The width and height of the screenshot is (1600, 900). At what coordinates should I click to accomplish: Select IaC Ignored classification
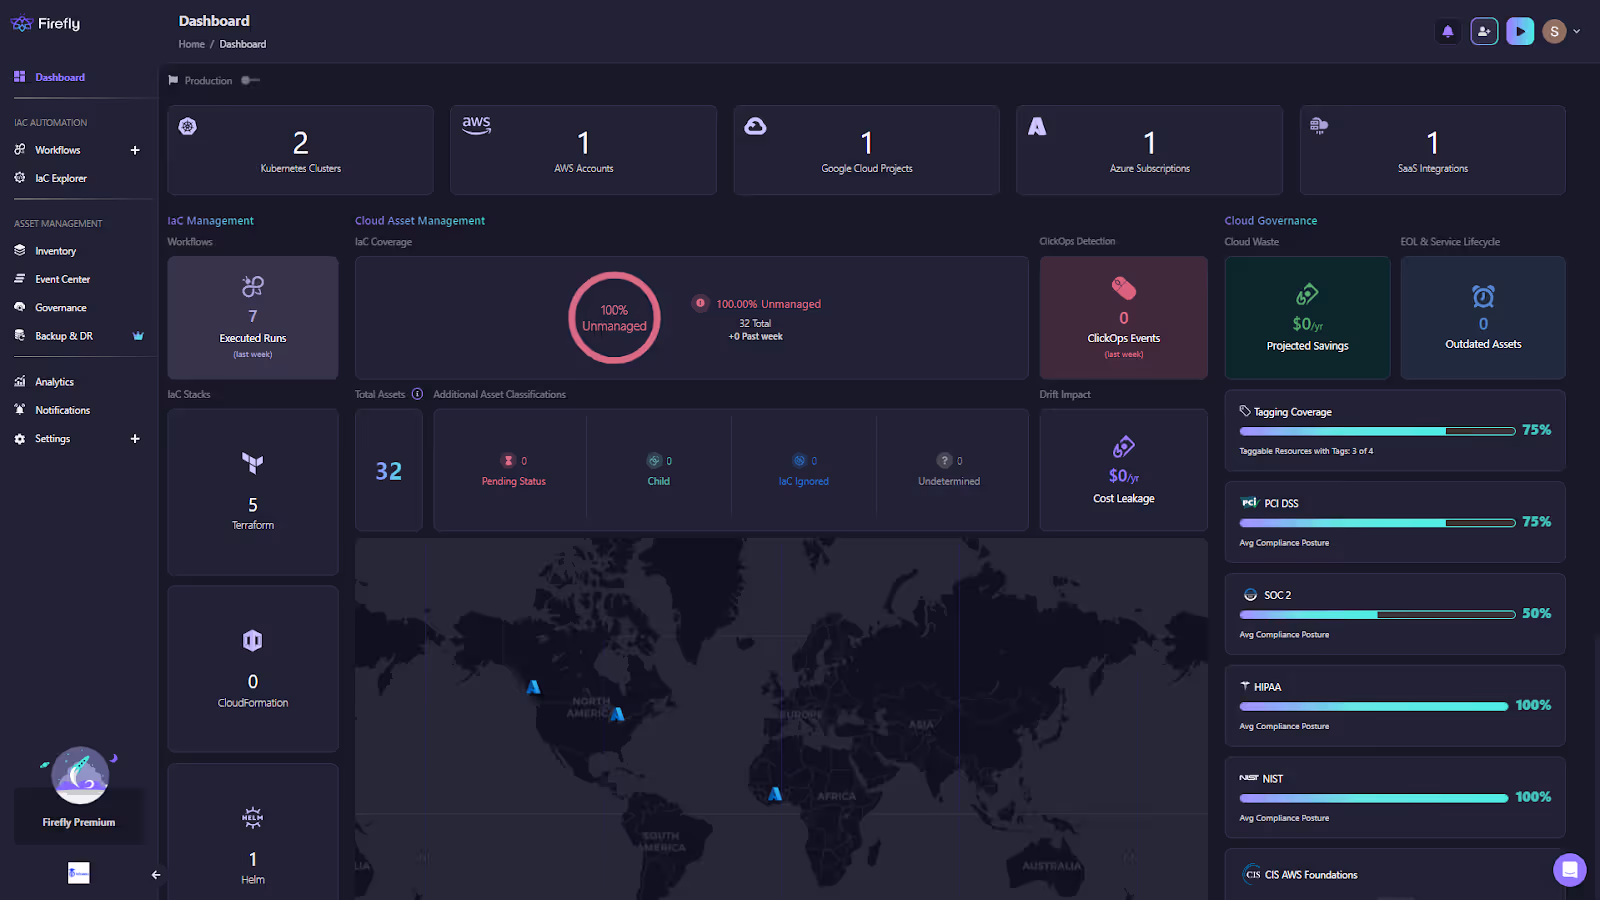[804, 470]
